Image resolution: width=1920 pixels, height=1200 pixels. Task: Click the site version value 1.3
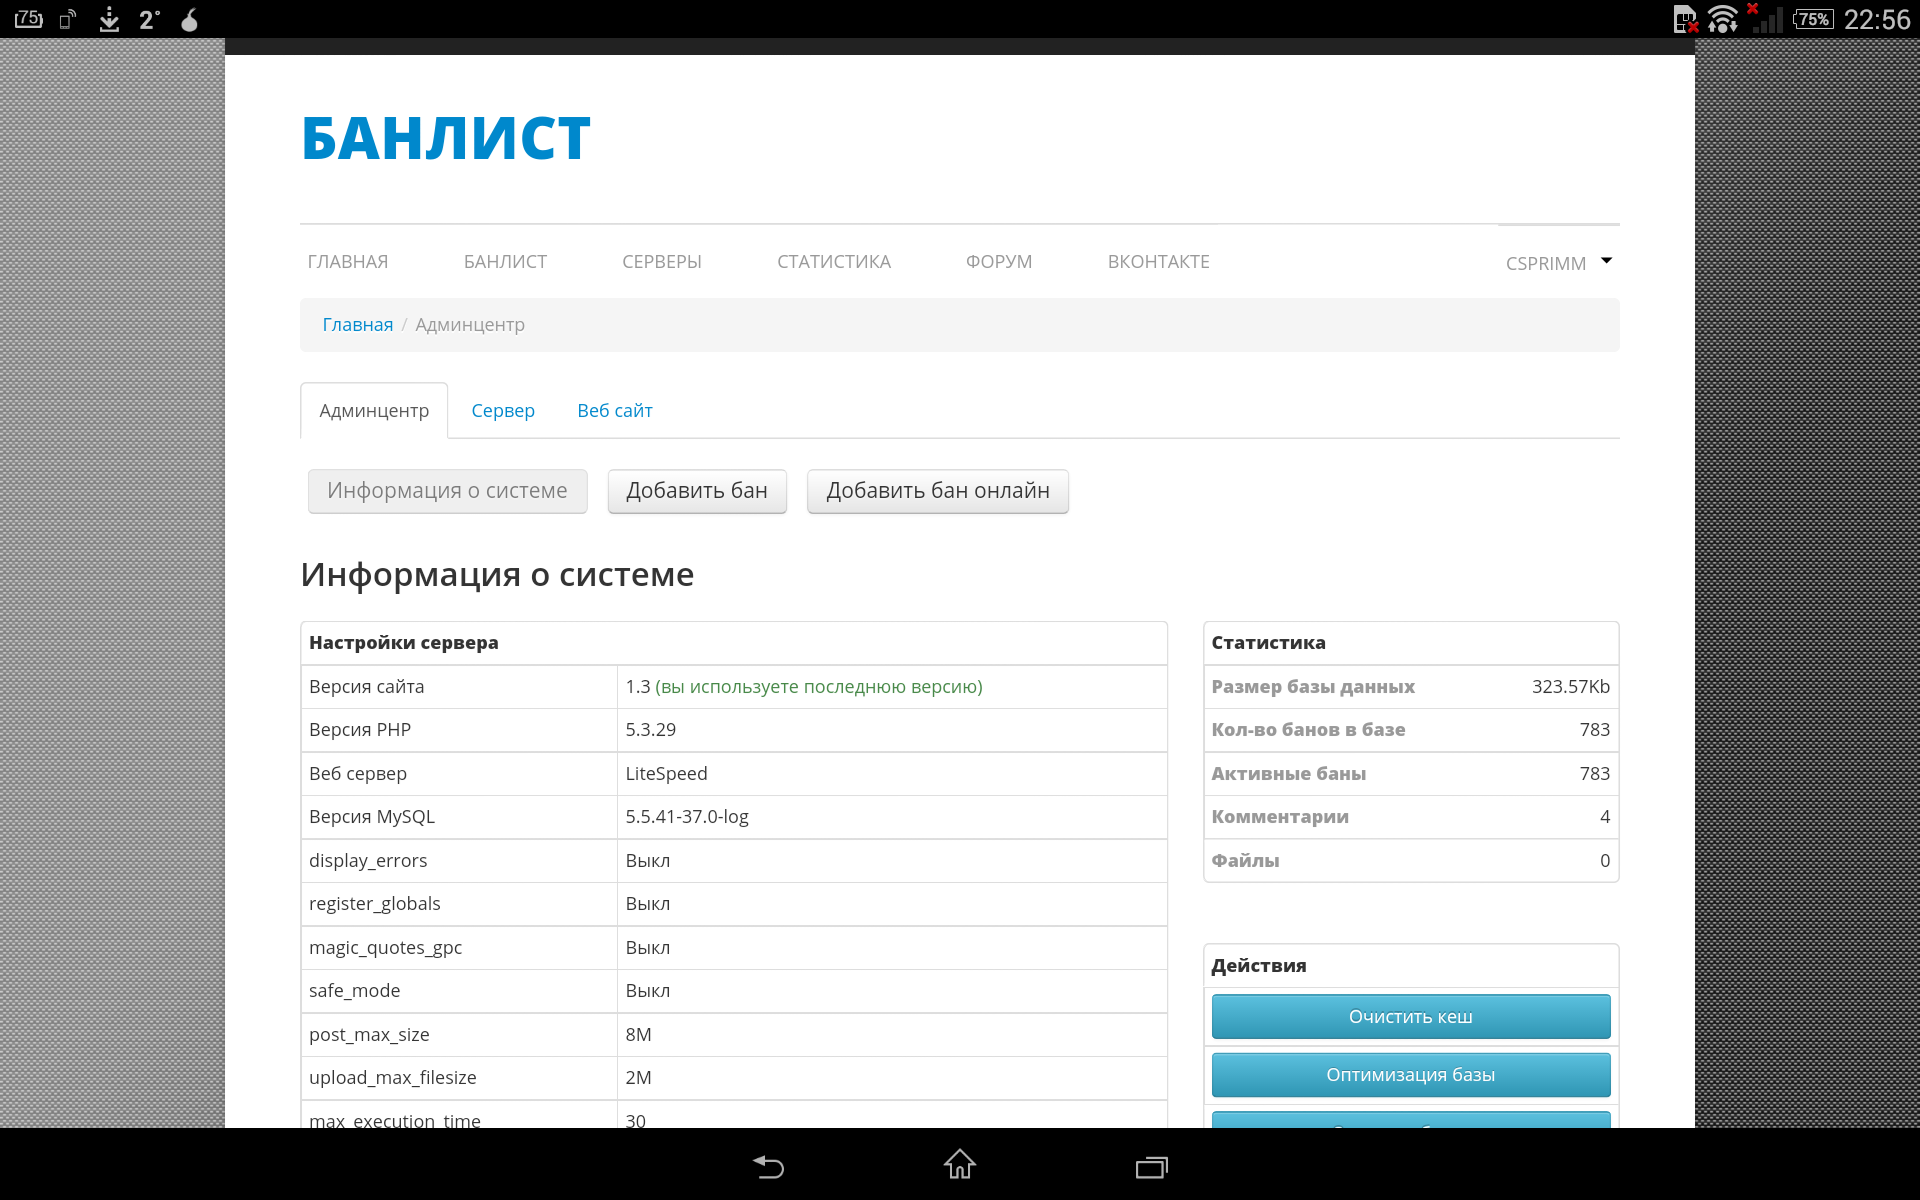(x=638, y=687)
